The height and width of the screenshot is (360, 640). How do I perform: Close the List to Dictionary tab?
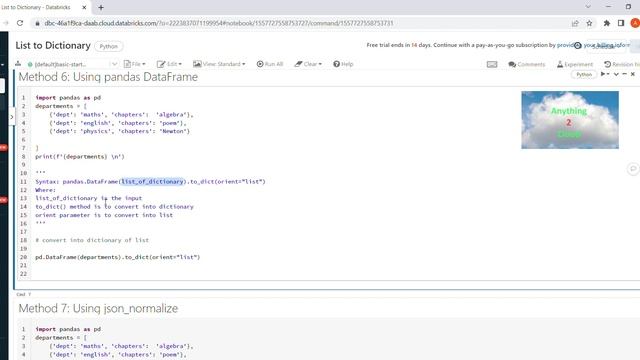click(84, 7)
